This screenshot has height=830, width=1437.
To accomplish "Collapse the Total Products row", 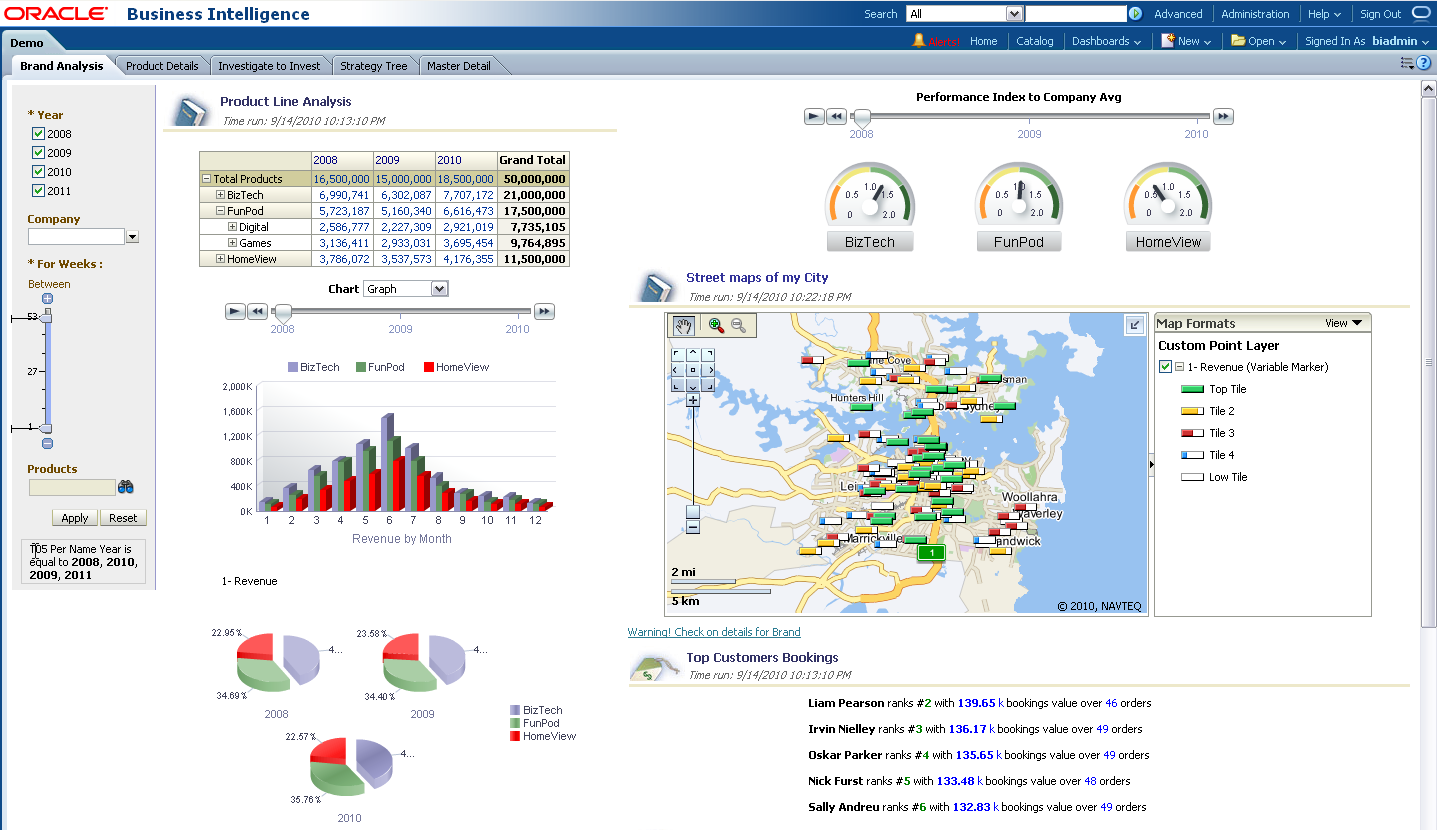I will (207, 179).
